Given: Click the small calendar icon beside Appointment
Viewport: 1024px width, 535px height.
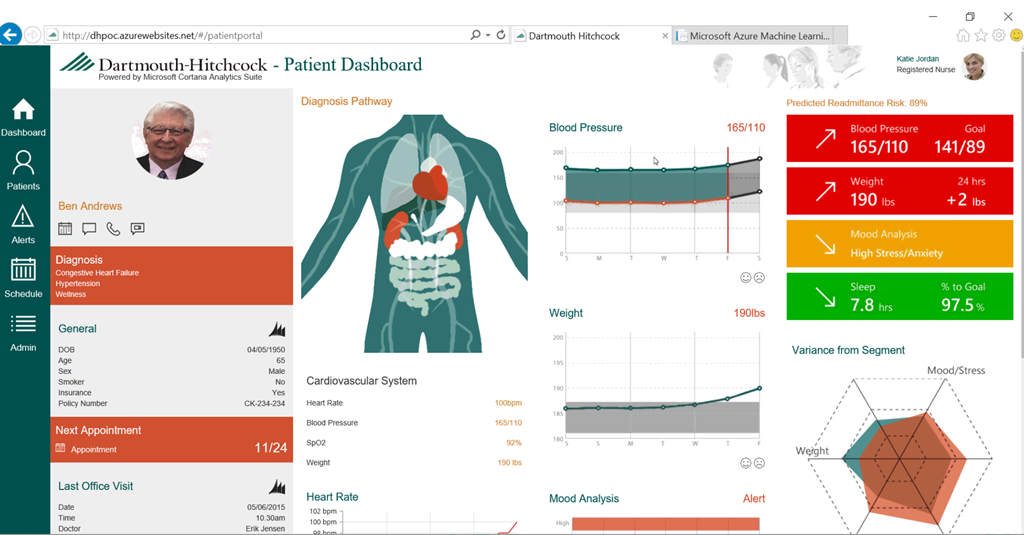Looking at the screenshot, I should 61,448.
